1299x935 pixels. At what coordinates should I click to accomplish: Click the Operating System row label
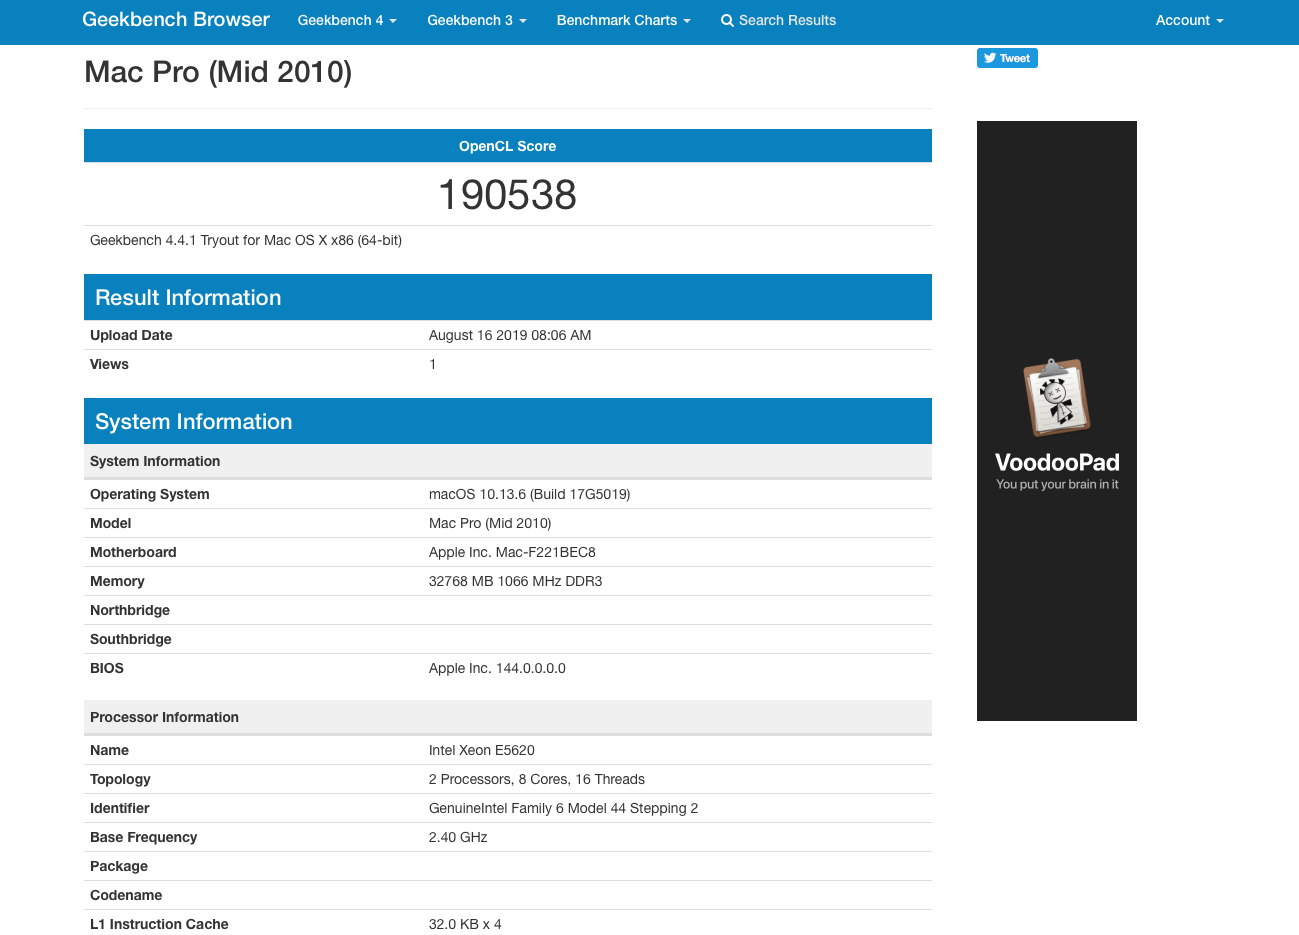[x=150, y=494]
